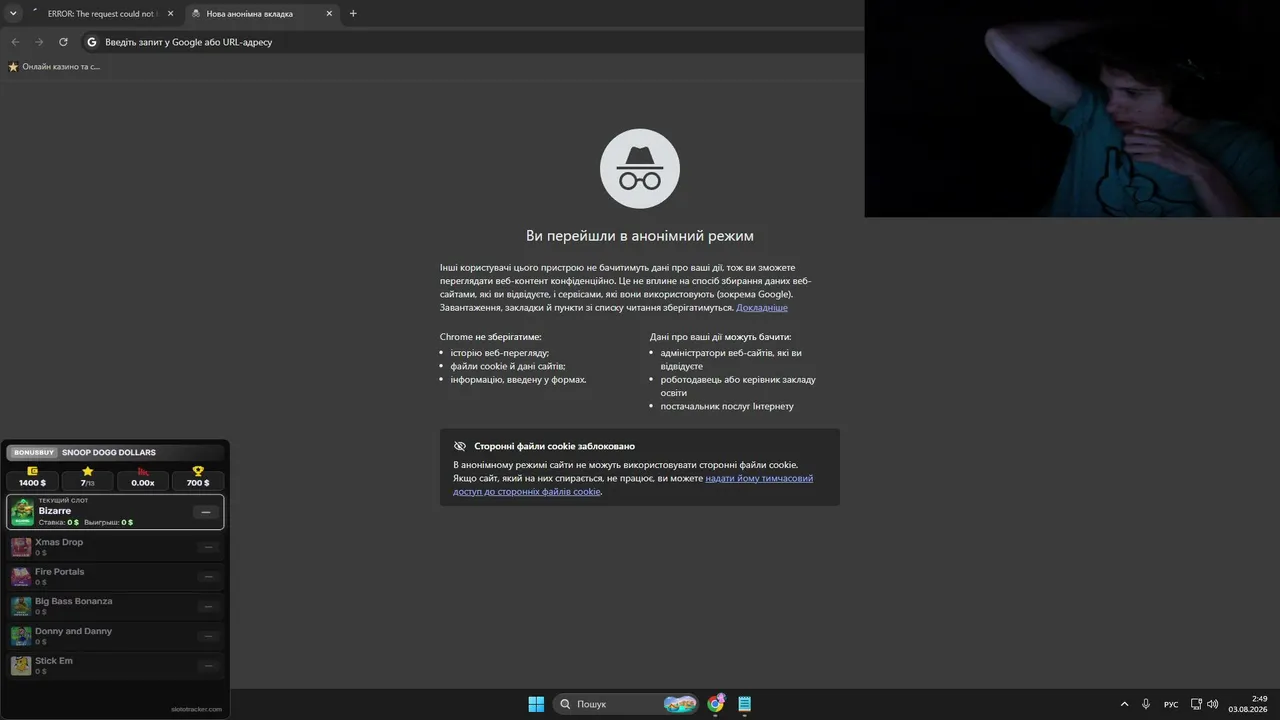Click the Google icon in address bar

[92, 42]
